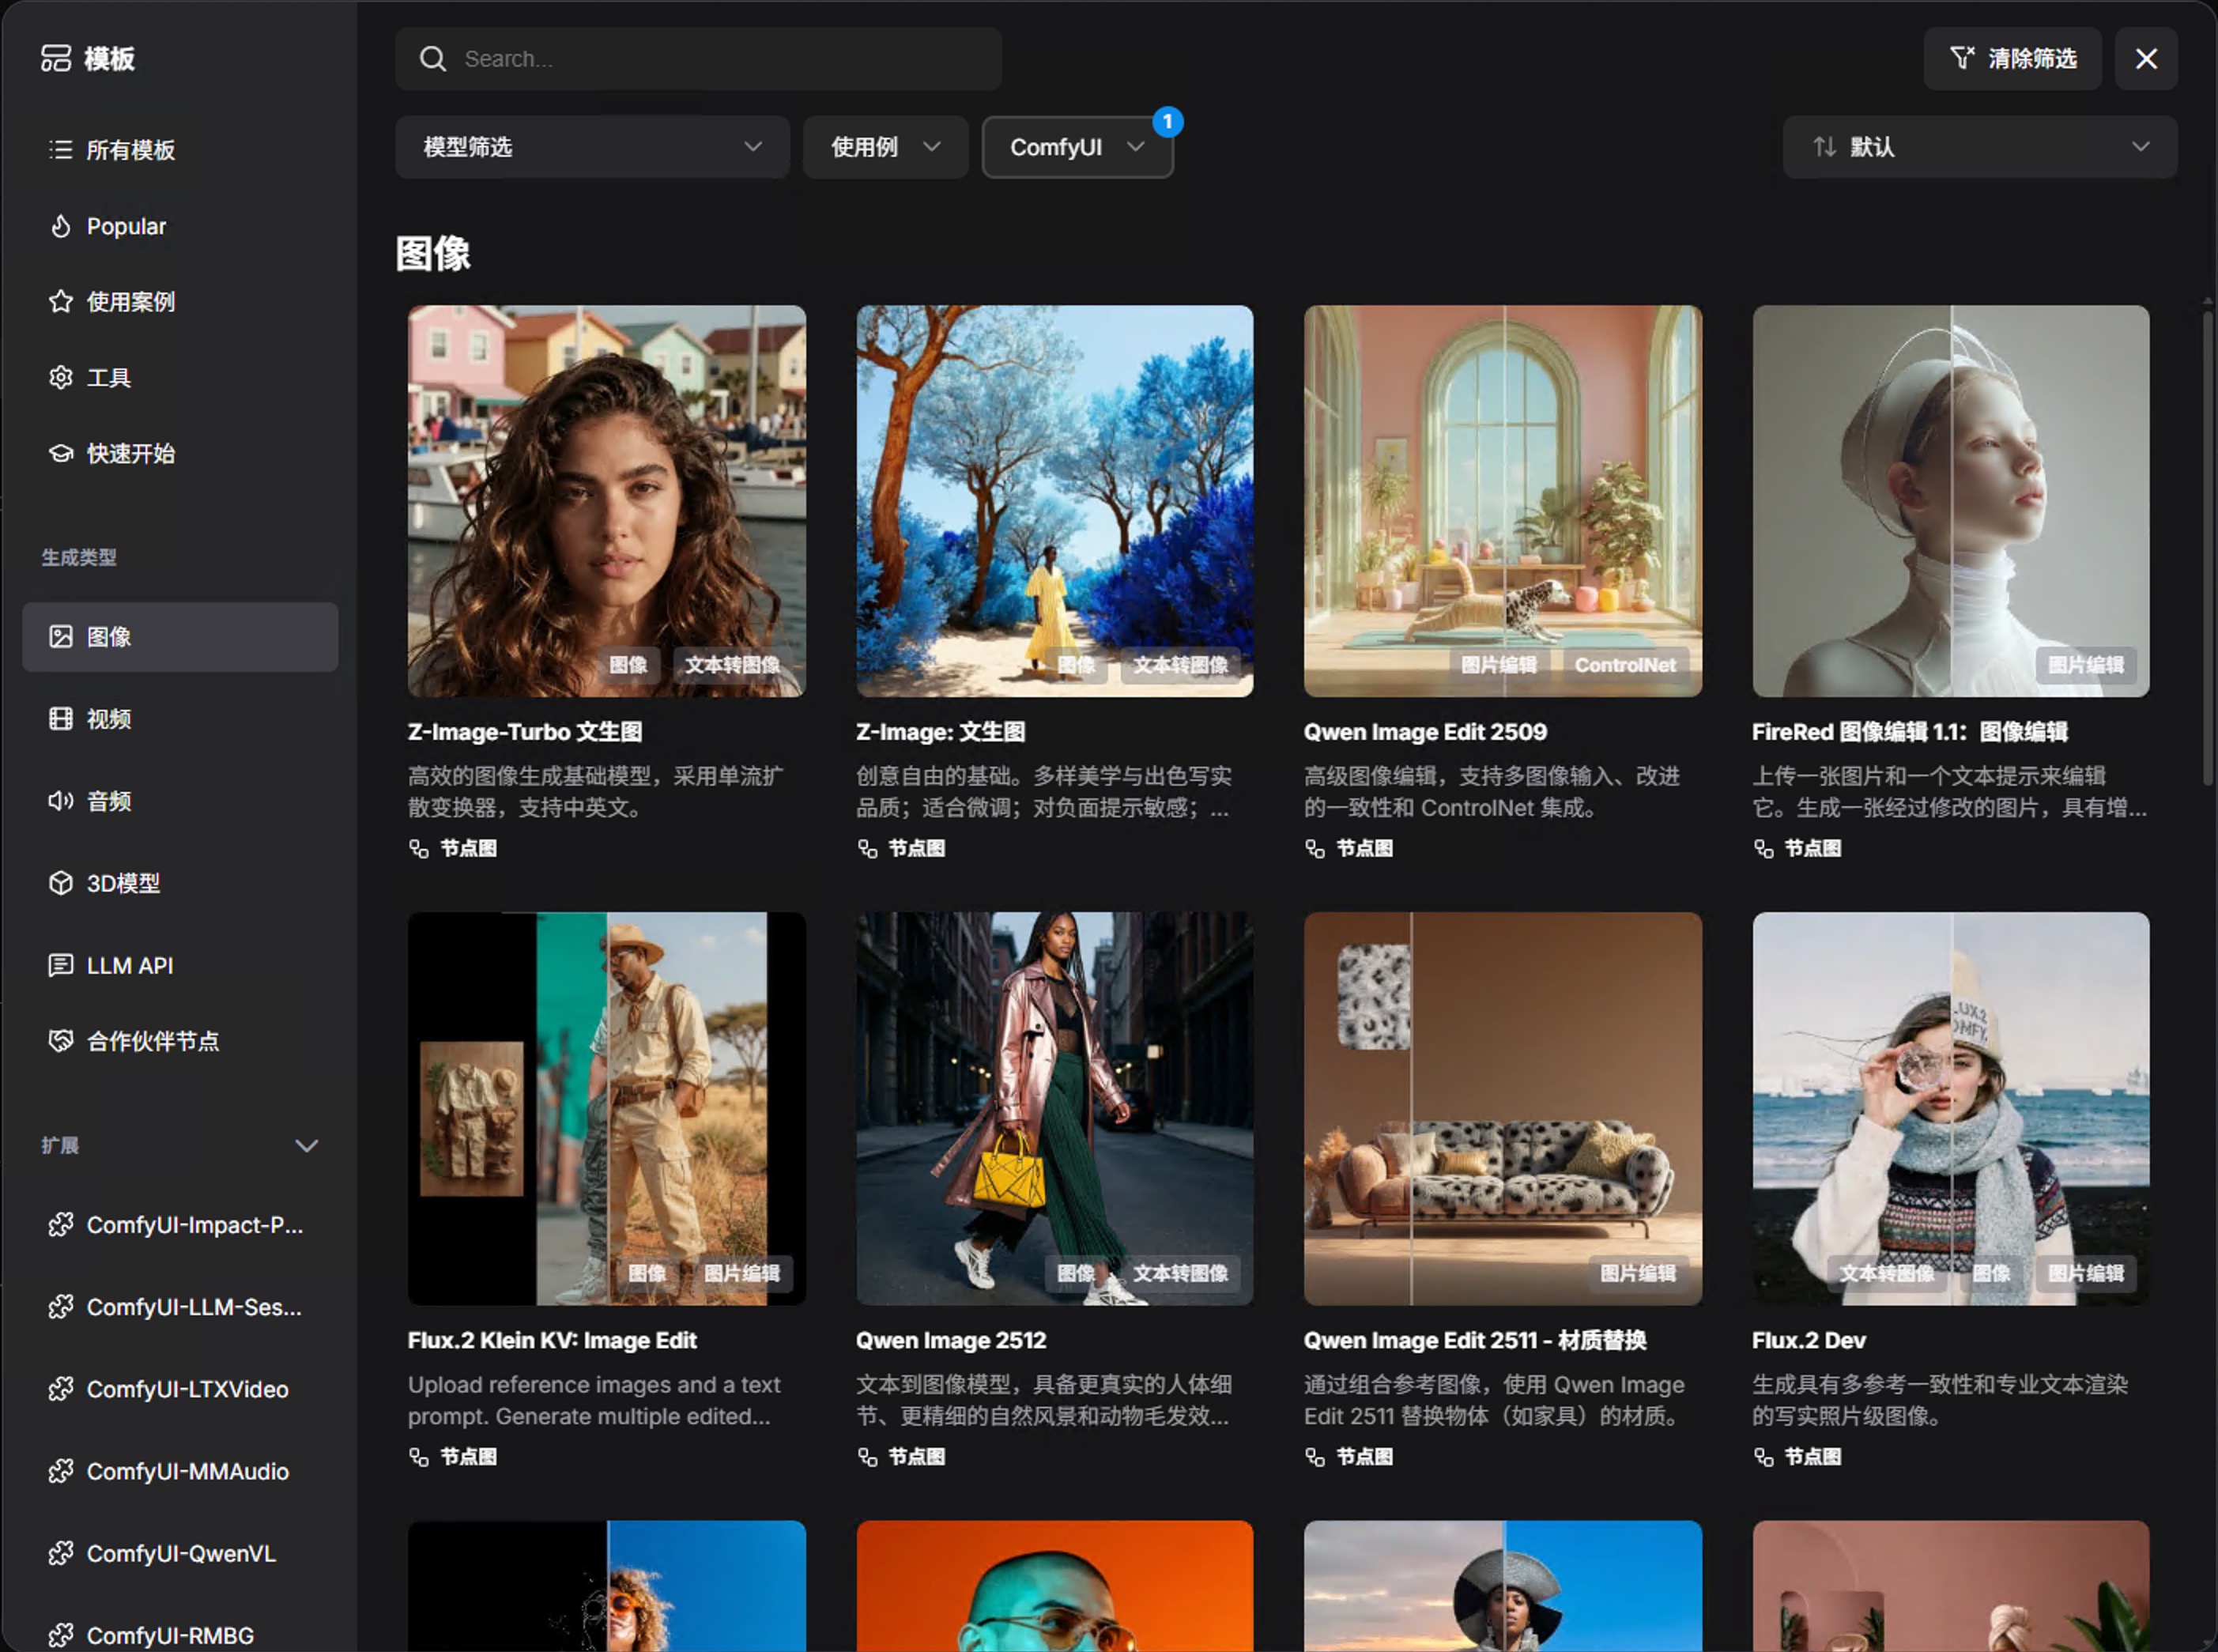Viewport: 2218px width, 1652px height.
Task: Click the 清除筛选 button
Action: click(2012, 59)
